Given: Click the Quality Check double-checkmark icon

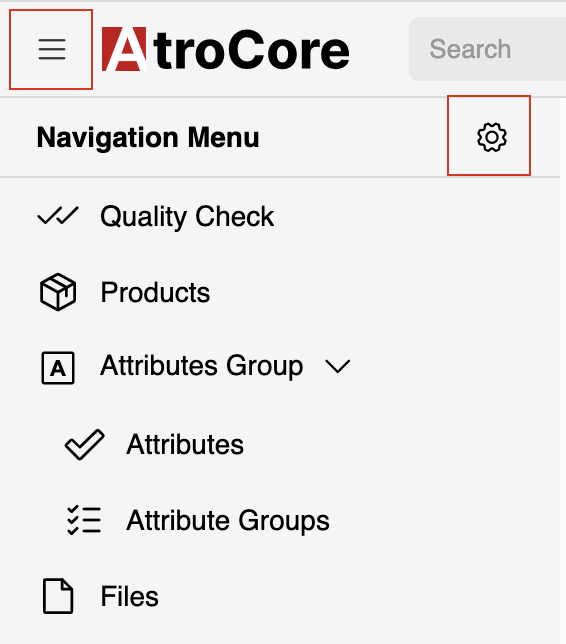Looking at the screenshot, I should tap(58, 216).
